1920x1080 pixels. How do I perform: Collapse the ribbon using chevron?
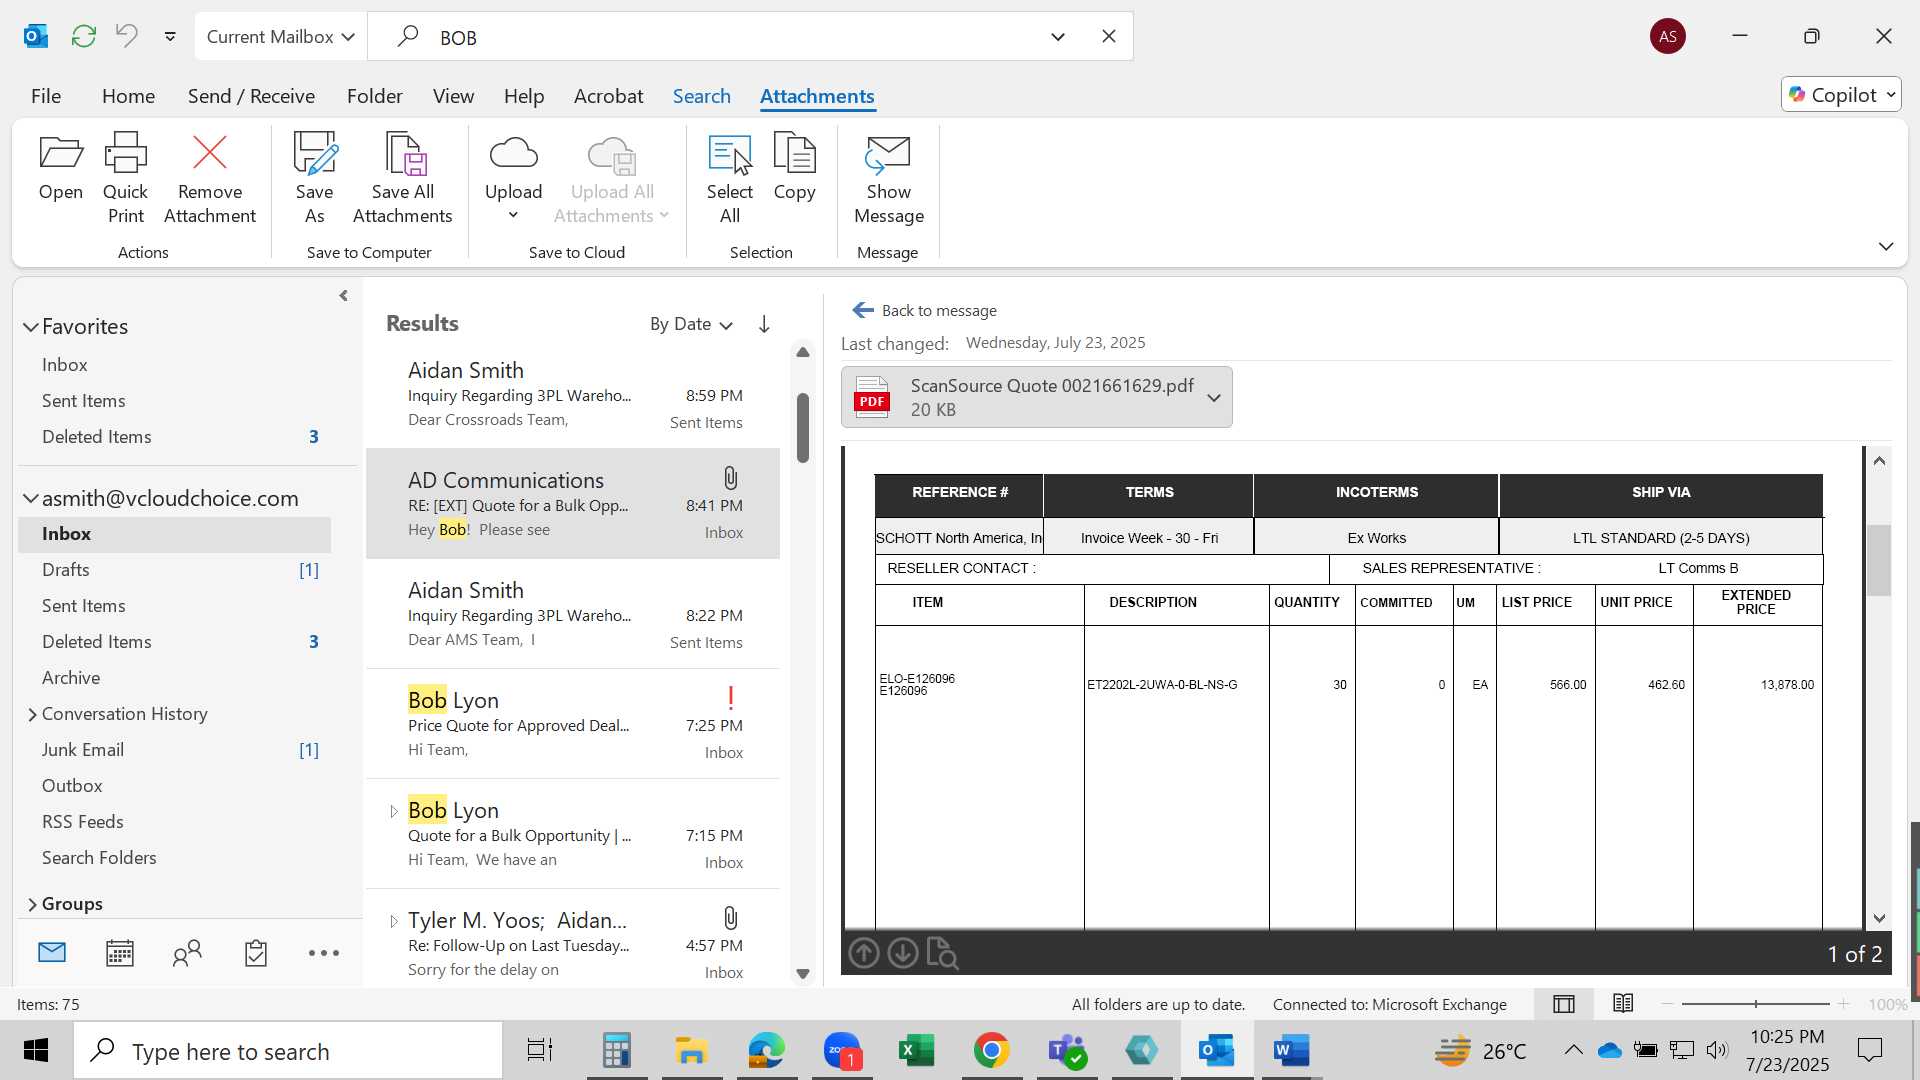tap(1886, 246)
